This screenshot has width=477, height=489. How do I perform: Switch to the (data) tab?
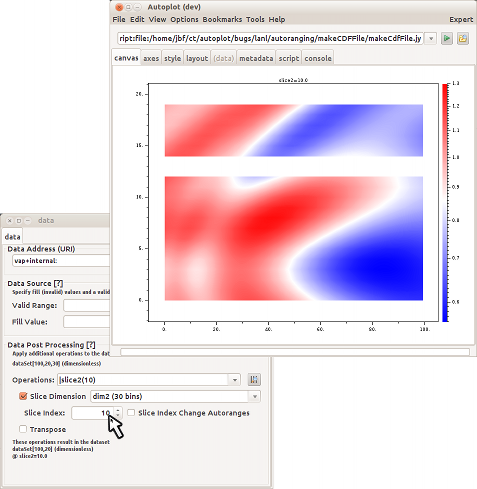click(x=223, y=58)
